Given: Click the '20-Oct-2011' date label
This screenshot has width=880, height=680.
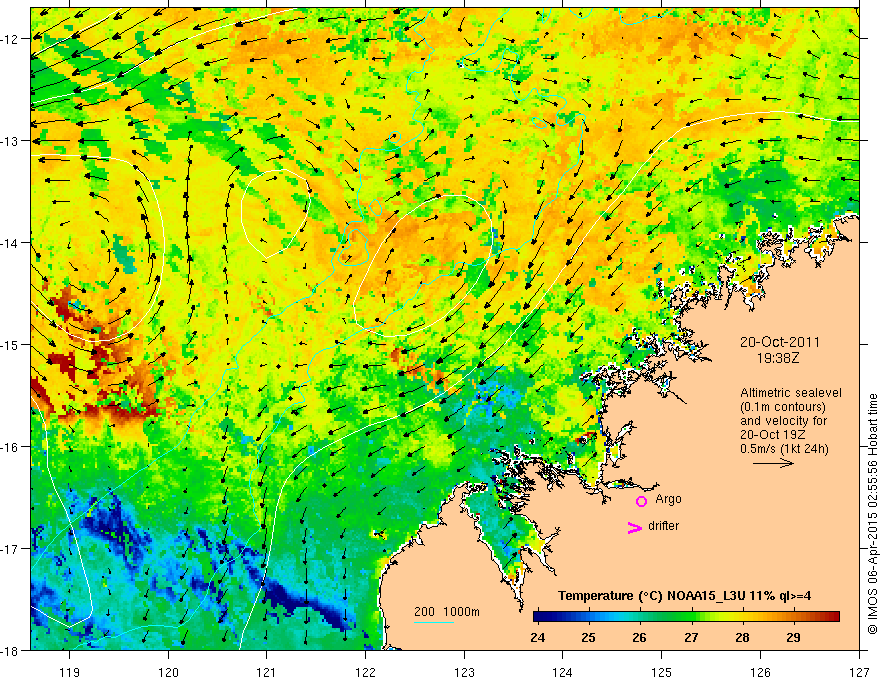Looking at the screenshot, I should [x=780, y=342].
